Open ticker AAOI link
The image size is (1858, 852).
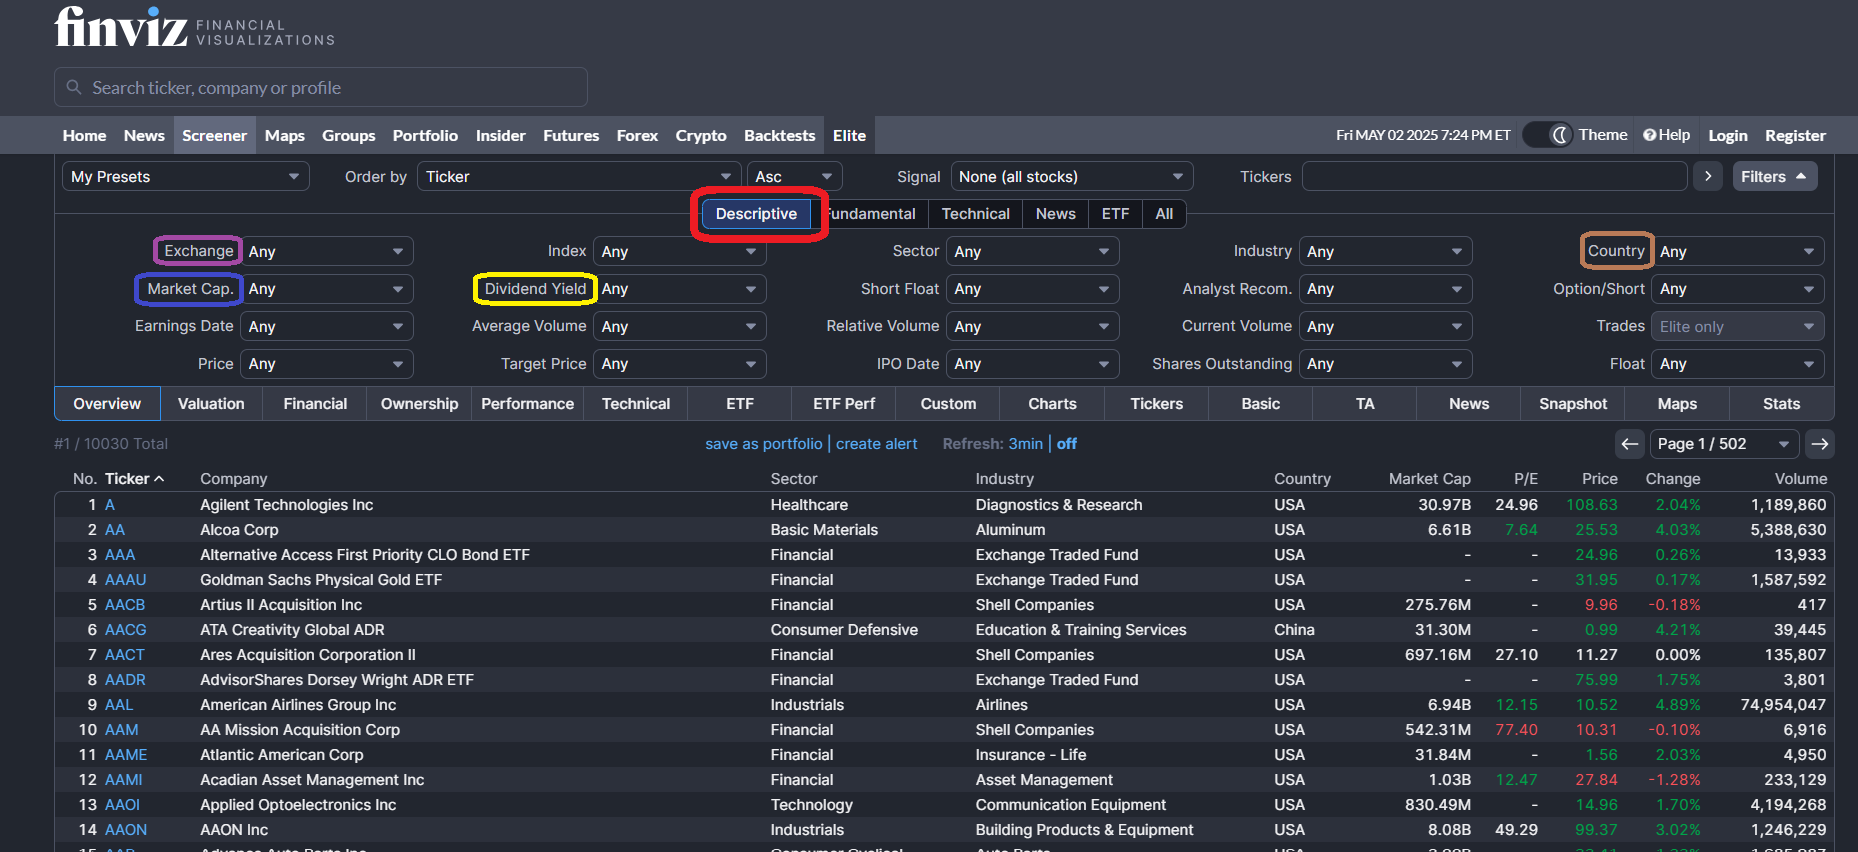[x=122, y=805]
